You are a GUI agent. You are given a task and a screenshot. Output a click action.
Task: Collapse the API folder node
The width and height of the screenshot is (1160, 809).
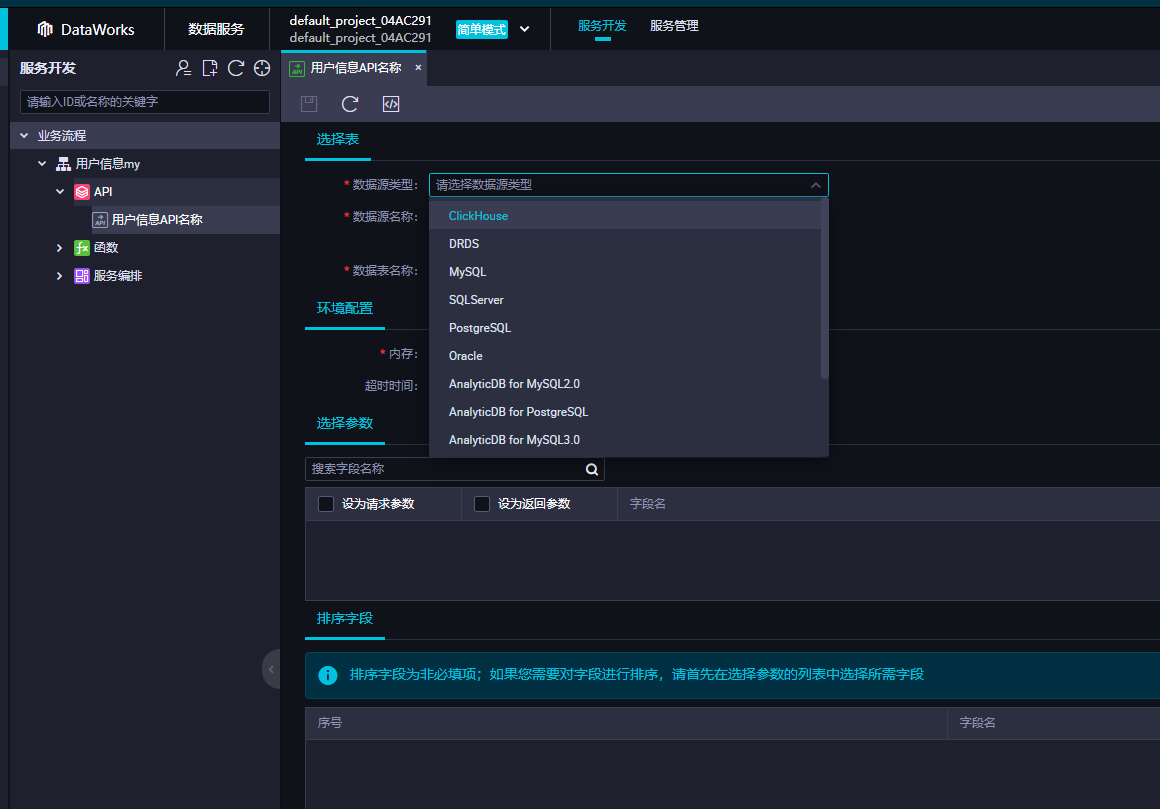click(x=61, y=192)
